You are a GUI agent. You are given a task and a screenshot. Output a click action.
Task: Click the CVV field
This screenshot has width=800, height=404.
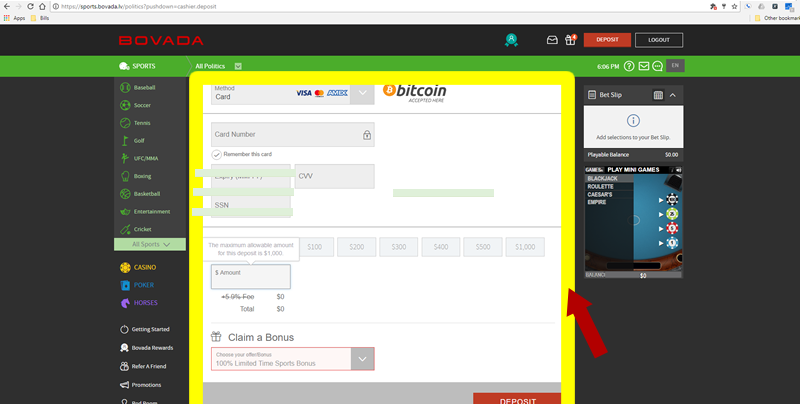coord(335,176)
